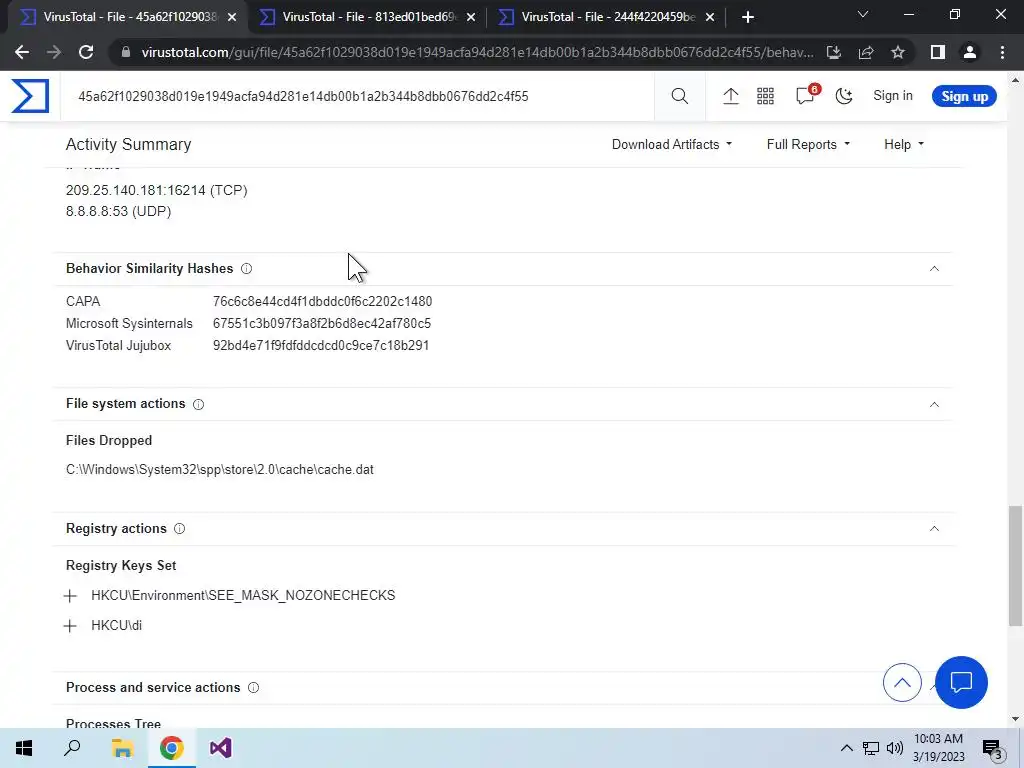The height and width of the screenshot is (768, 1024).
Task: Open Visual Studio from taskbar
Action: (221, 748)
